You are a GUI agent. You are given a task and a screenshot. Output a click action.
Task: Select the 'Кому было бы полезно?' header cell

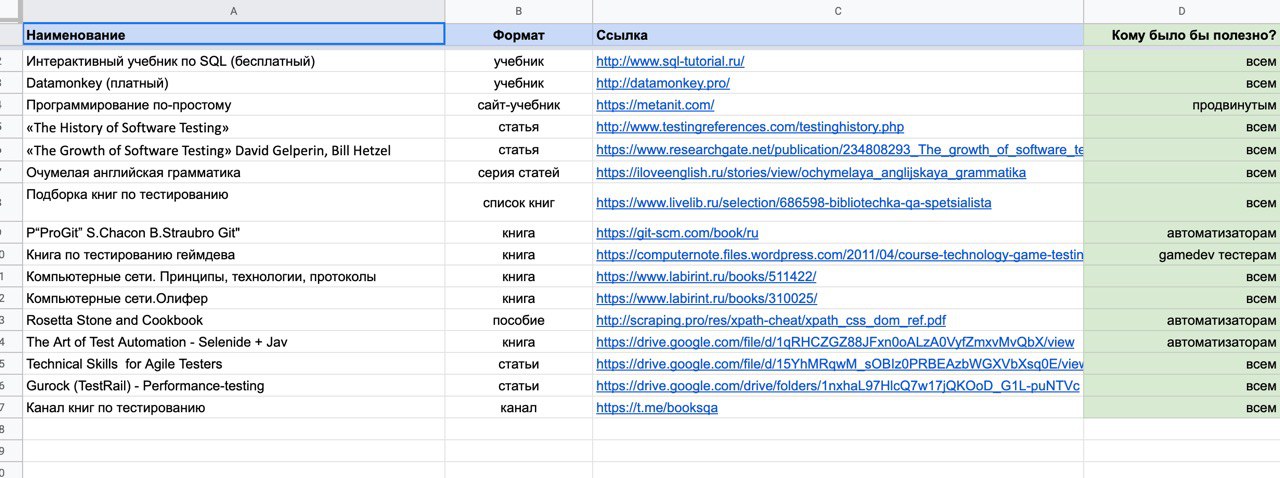pos(1182,35)
